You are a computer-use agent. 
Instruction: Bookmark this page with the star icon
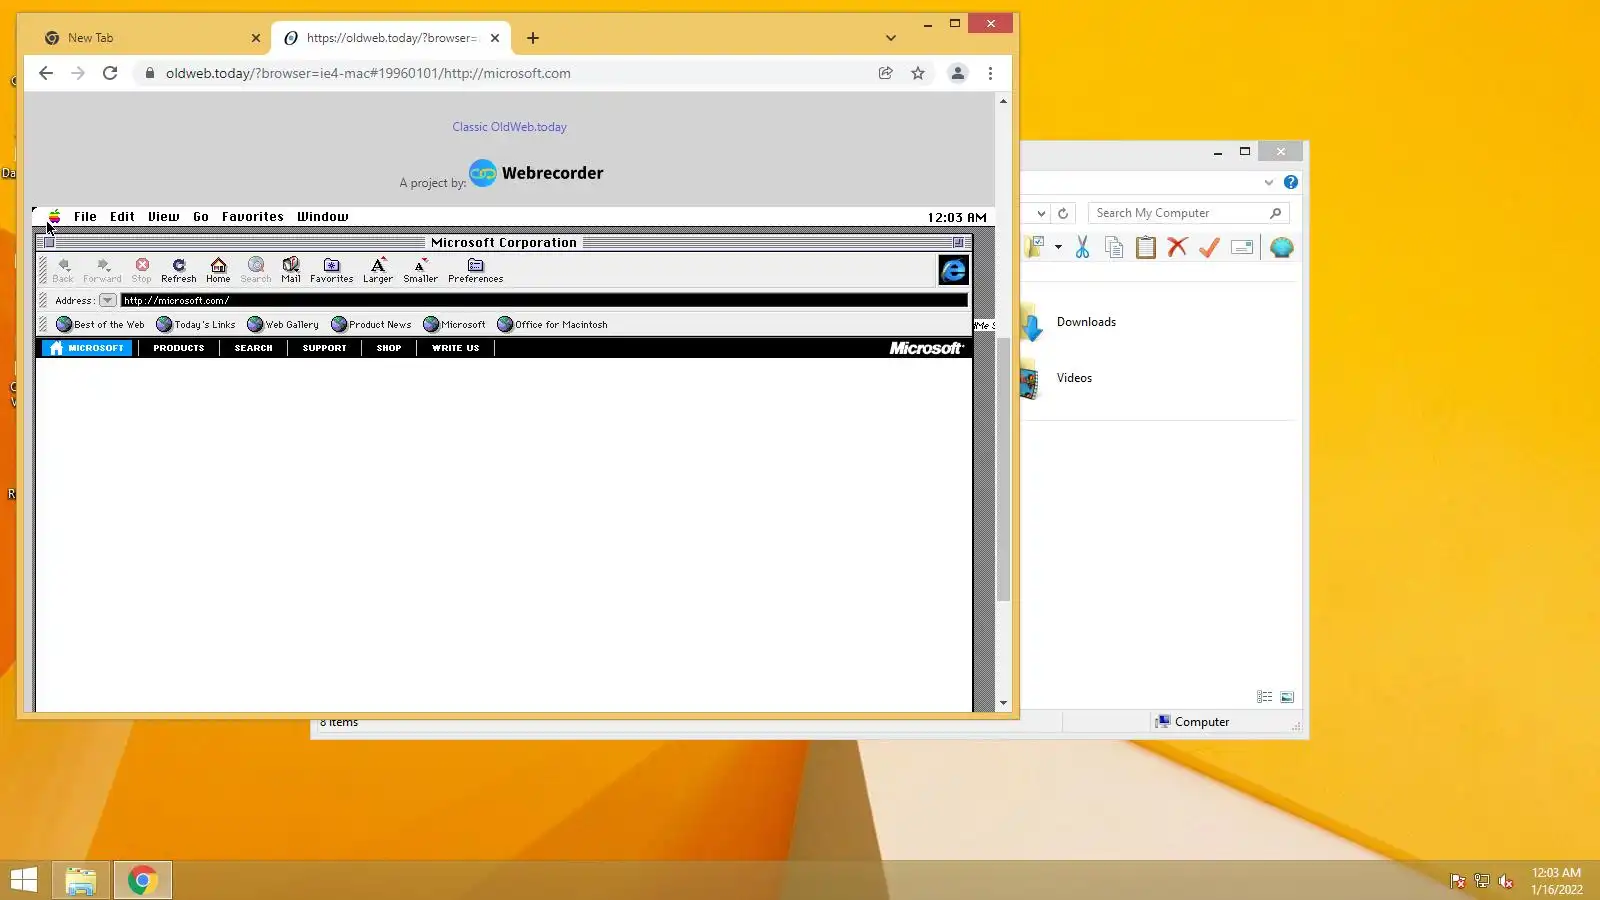[x=918, y=73]
